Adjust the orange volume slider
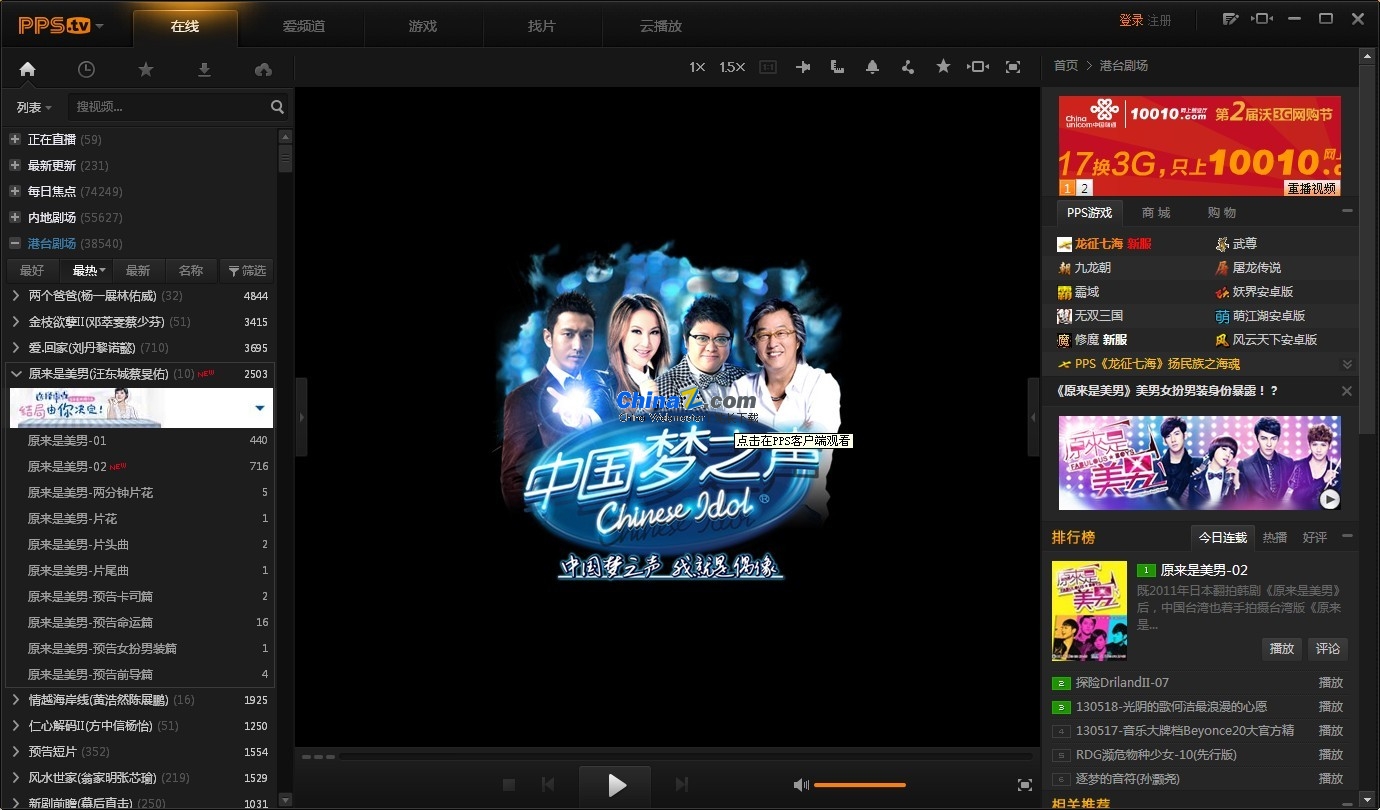The image size is (1380, 810). 860,785
